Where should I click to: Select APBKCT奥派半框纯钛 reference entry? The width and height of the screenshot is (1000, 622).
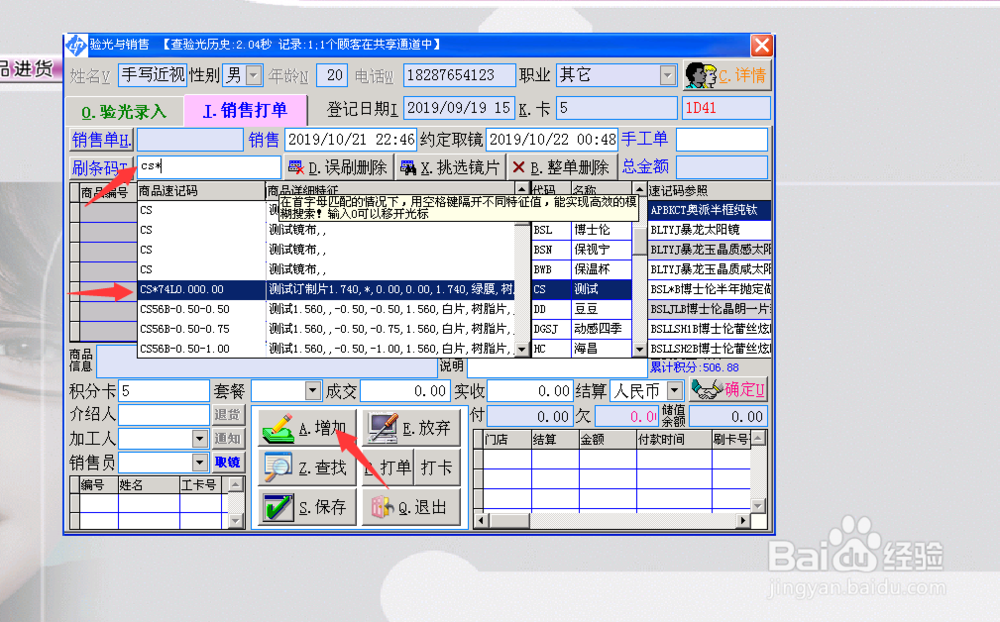click(x=709, y=210)
